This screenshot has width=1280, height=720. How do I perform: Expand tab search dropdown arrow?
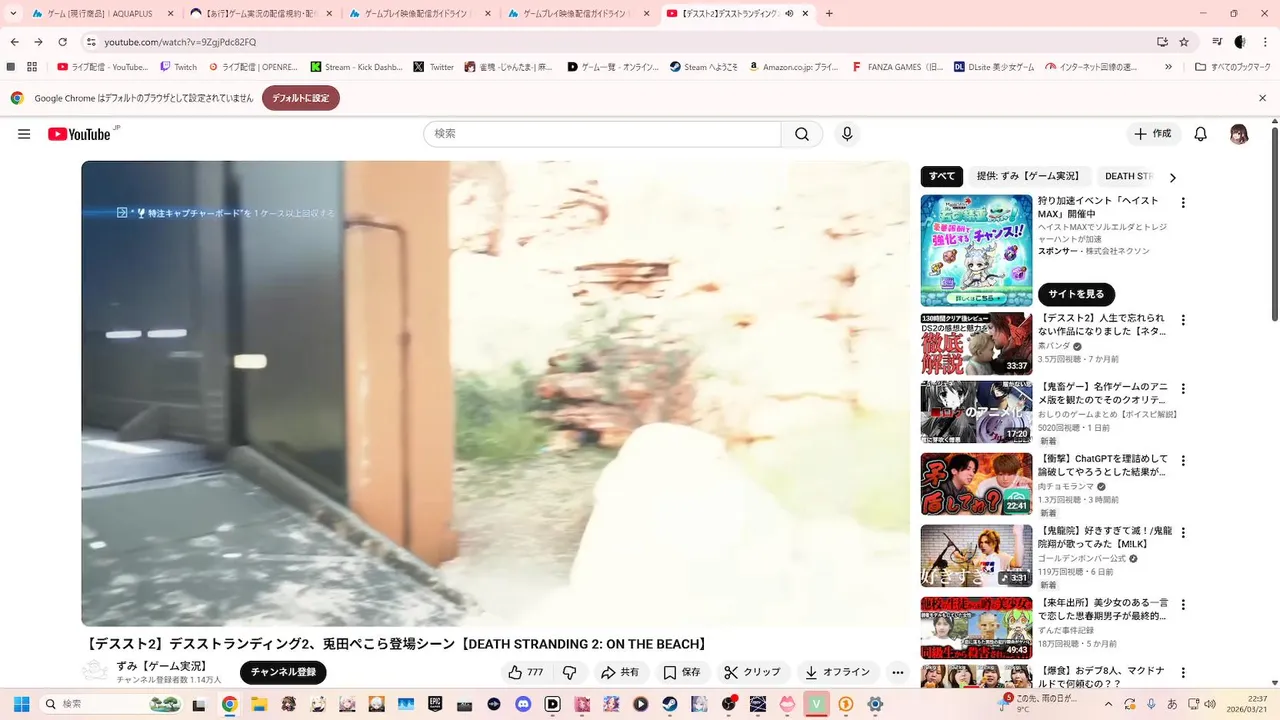pos(12,14)
